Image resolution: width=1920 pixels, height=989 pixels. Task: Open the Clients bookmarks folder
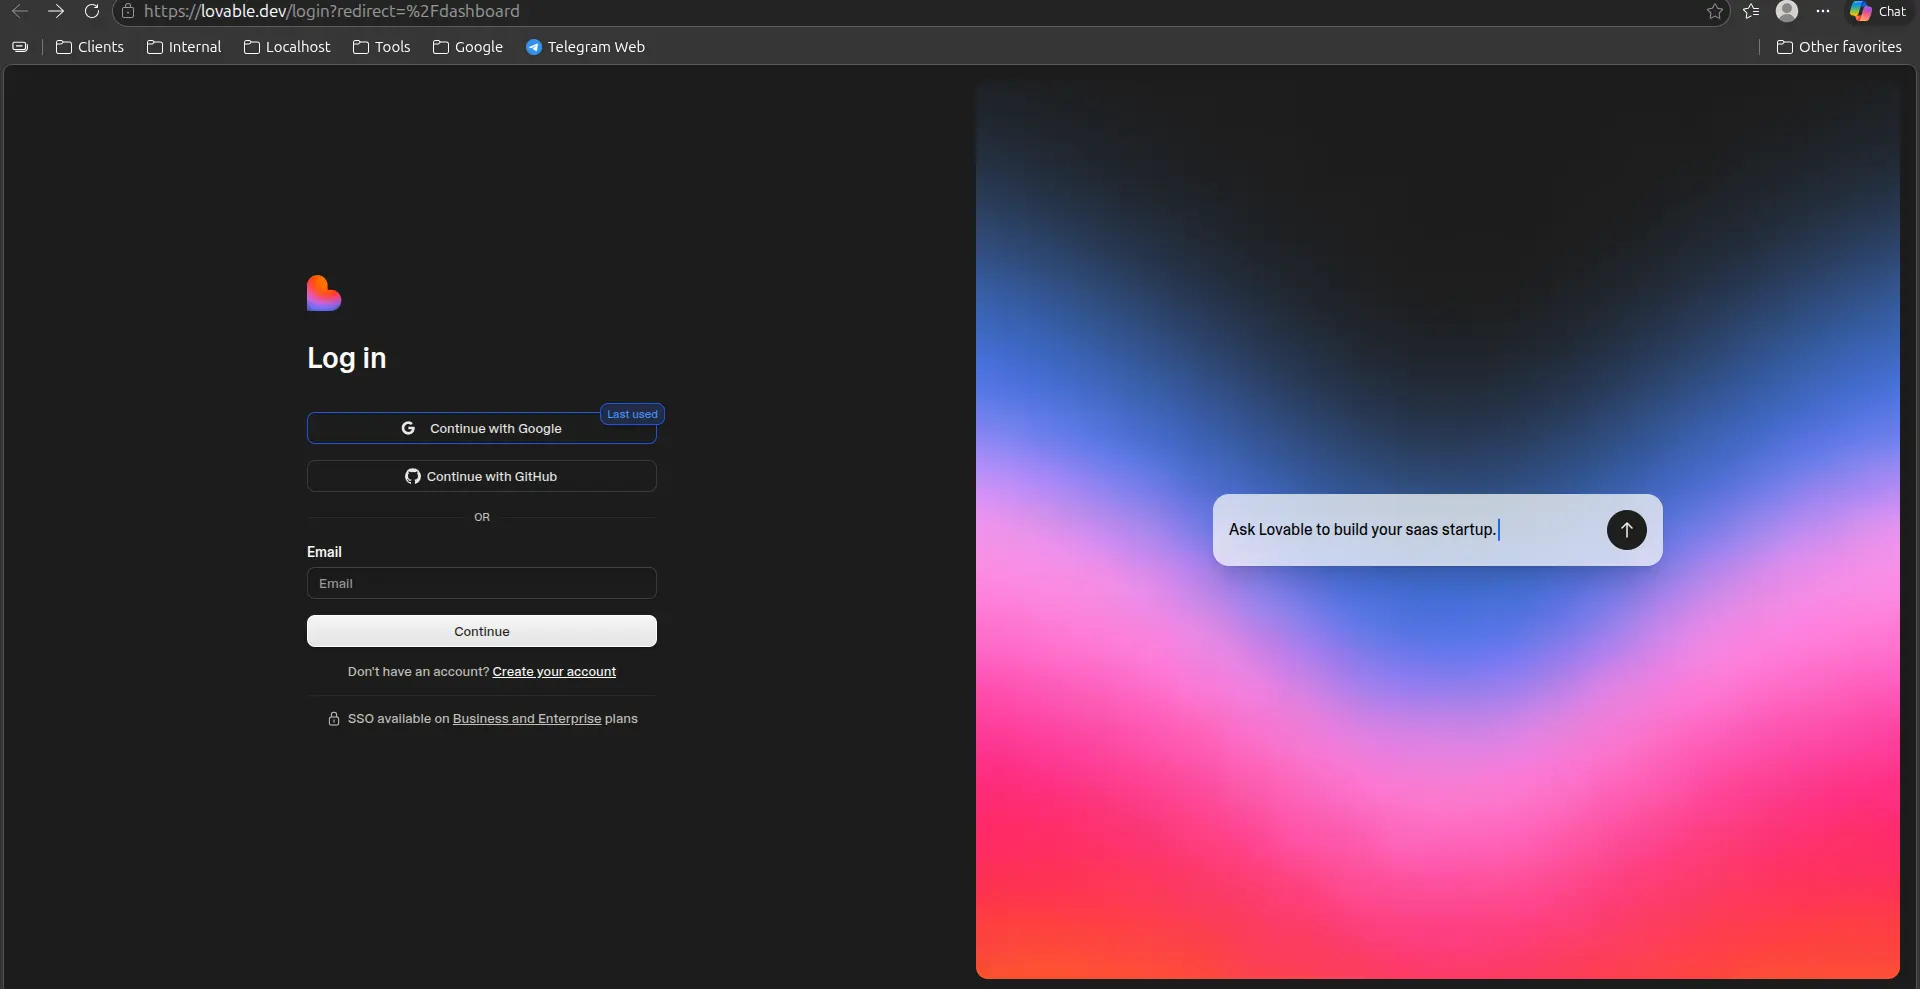90,47
